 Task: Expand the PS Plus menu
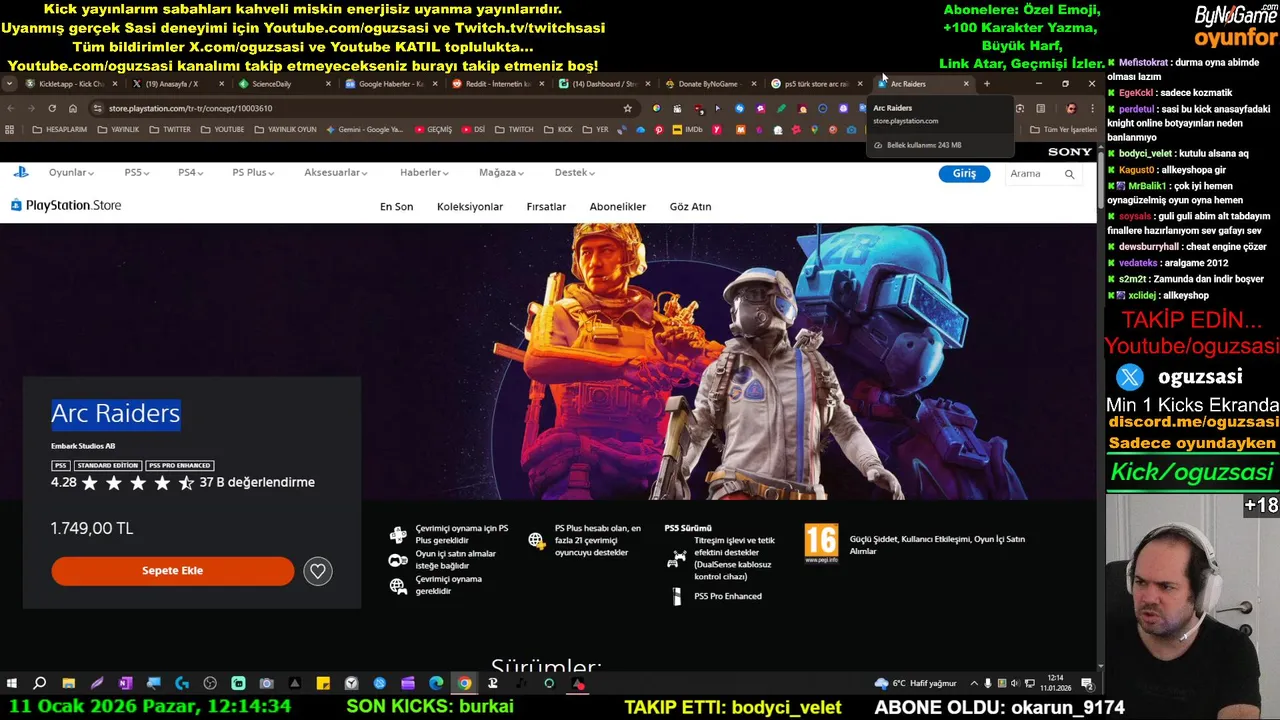point(253,173)
